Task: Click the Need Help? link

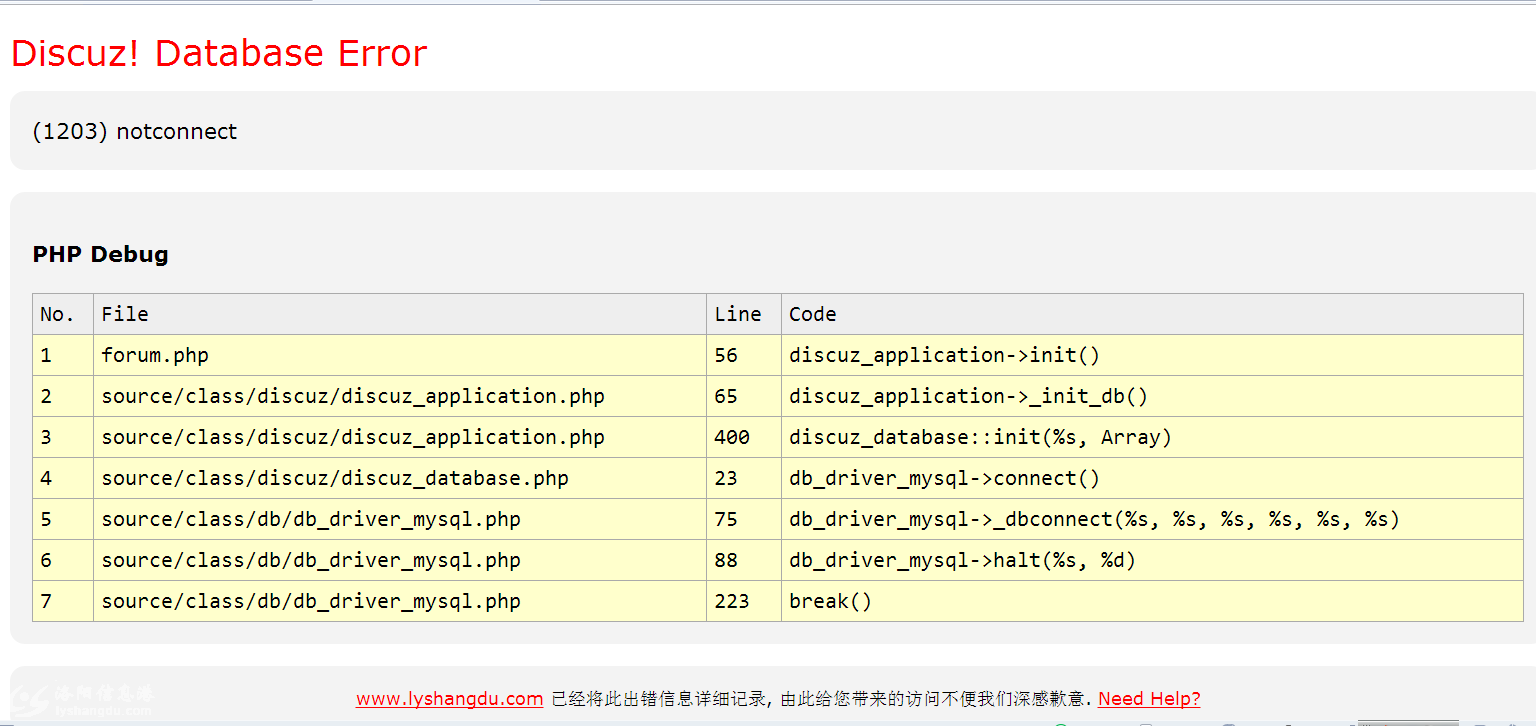Action: [1149, 699]
